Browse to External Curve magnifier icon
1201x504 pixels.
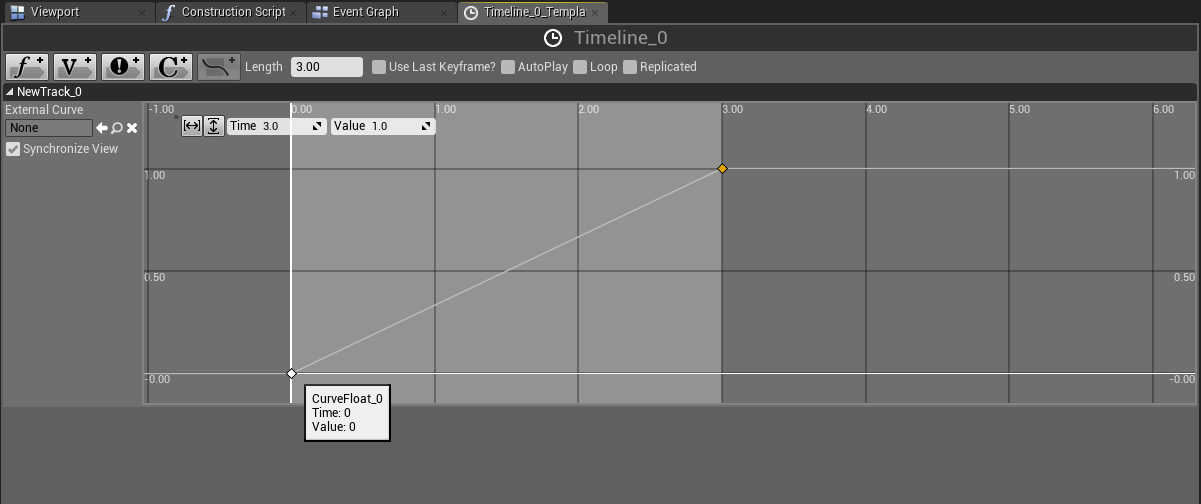117,128
